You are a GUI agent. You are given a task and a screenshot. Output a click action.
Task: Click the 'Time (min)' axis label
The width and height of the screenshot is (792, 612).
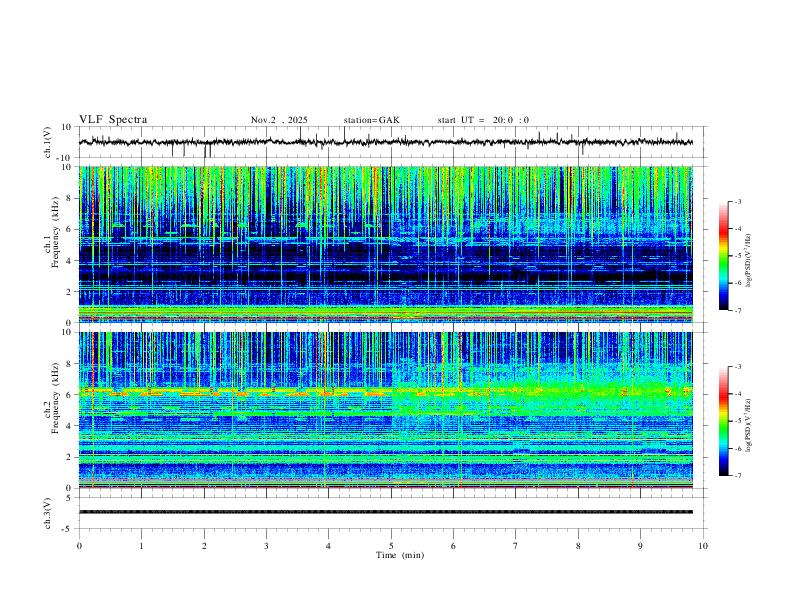click(400, 555)
